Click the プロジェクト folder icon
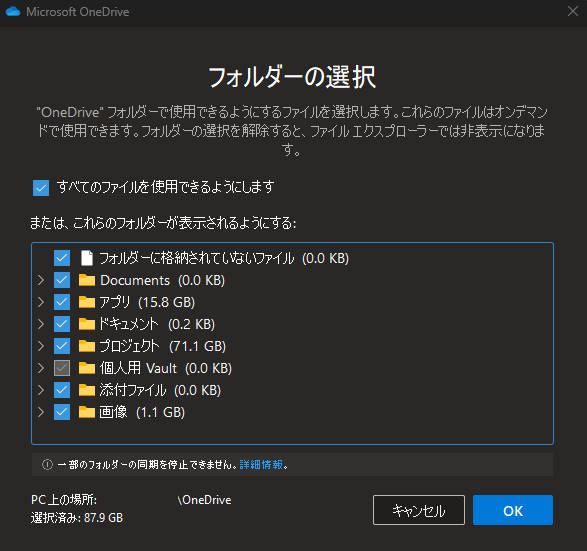 (87, 346)
